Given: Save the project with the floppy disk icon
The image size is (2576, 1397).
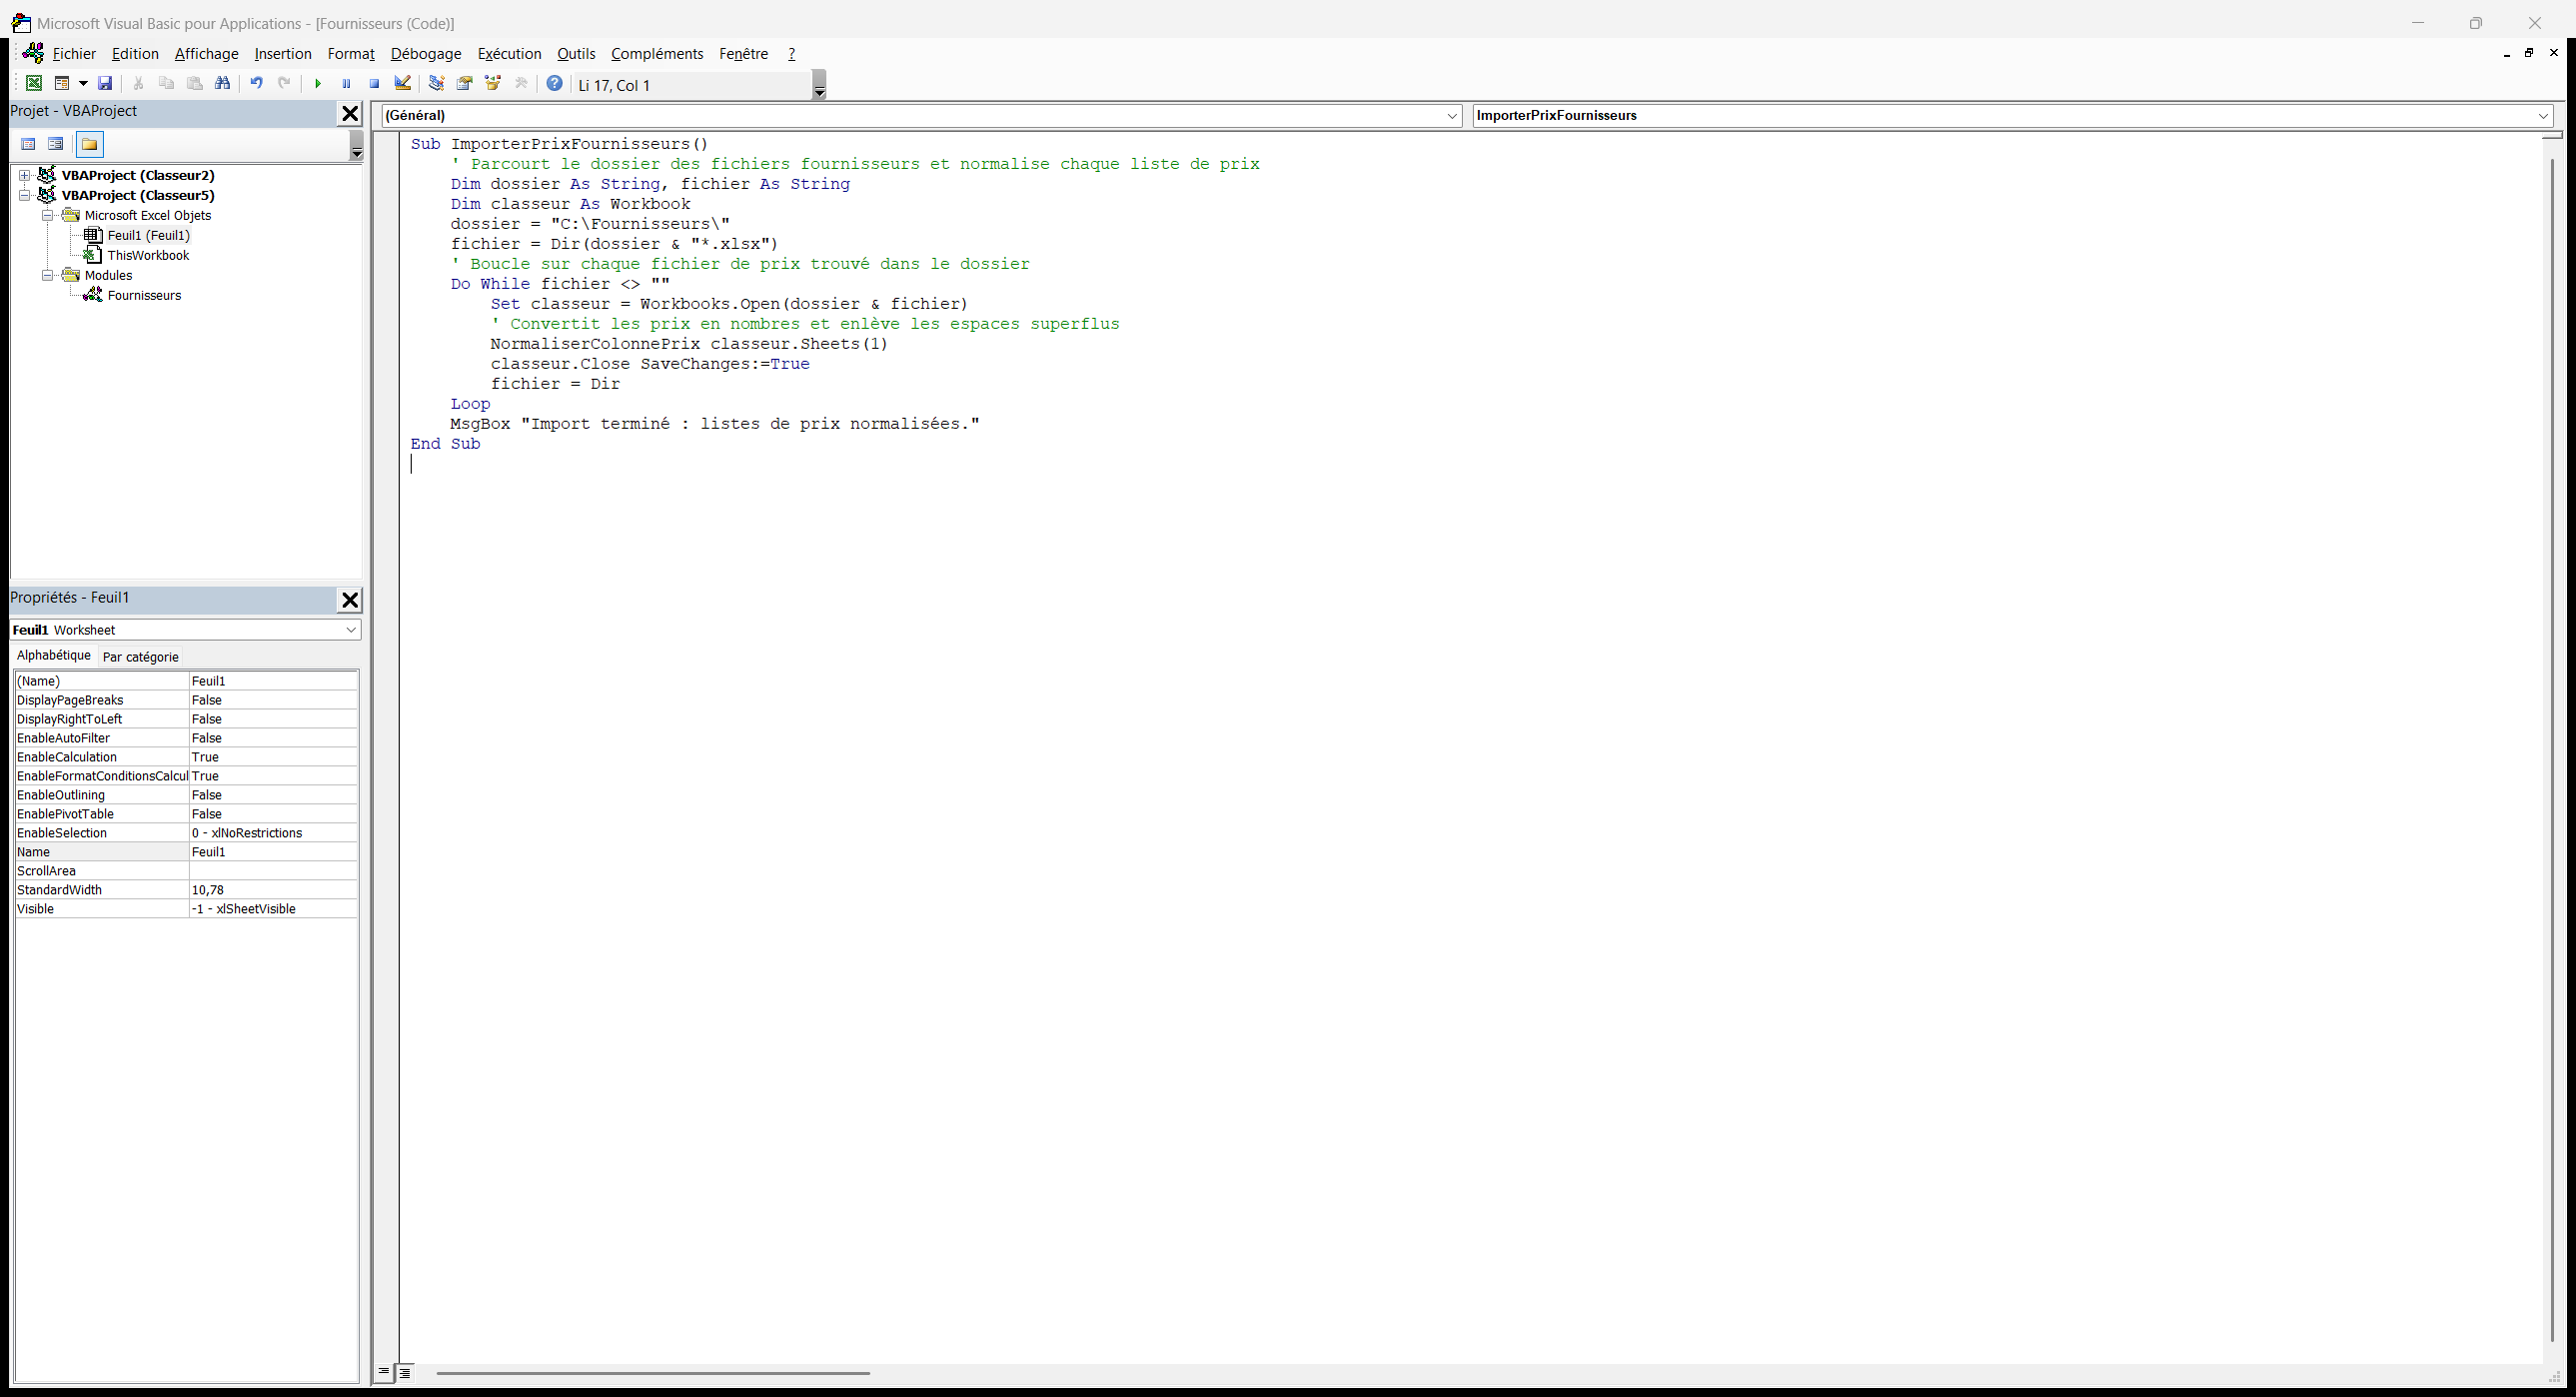Looking at the screenshot, I should click(x=105, y=84).
